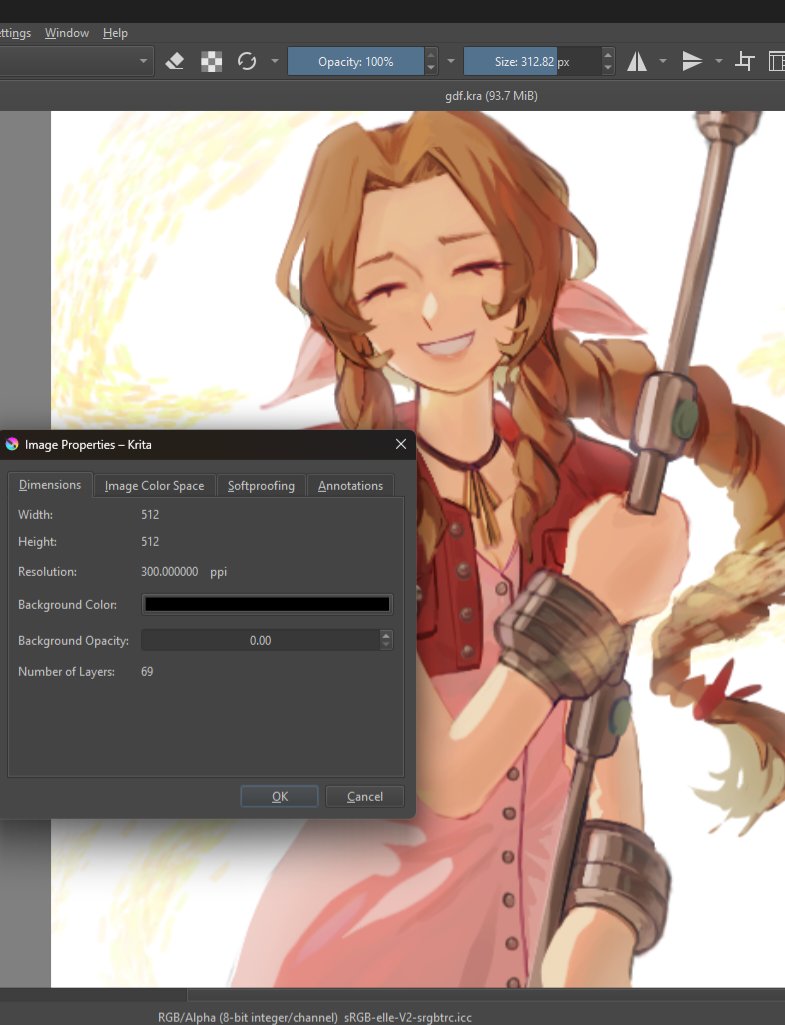
Task: Decrease brush size with down stepper arrow
Action: (x=608, y=68)
